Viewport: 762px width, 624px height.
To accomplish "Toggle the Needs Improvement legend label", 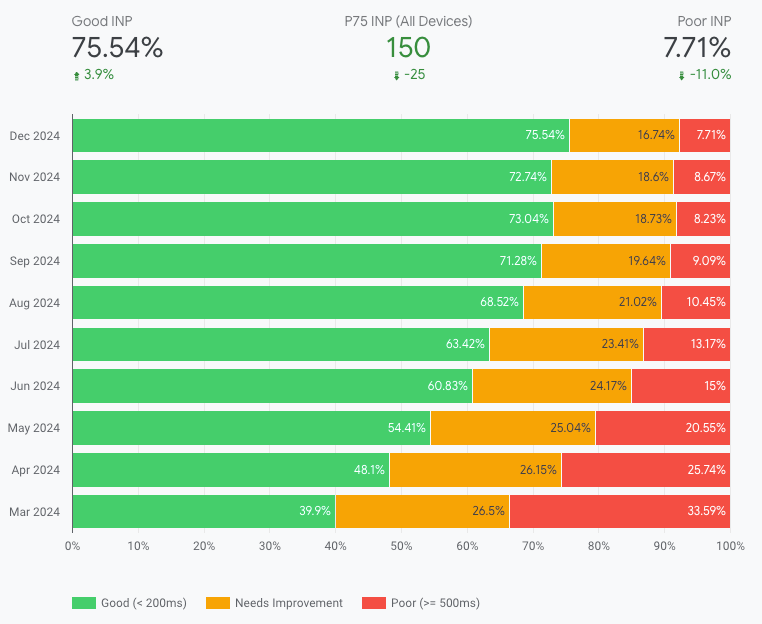I will tap(288, 603).
